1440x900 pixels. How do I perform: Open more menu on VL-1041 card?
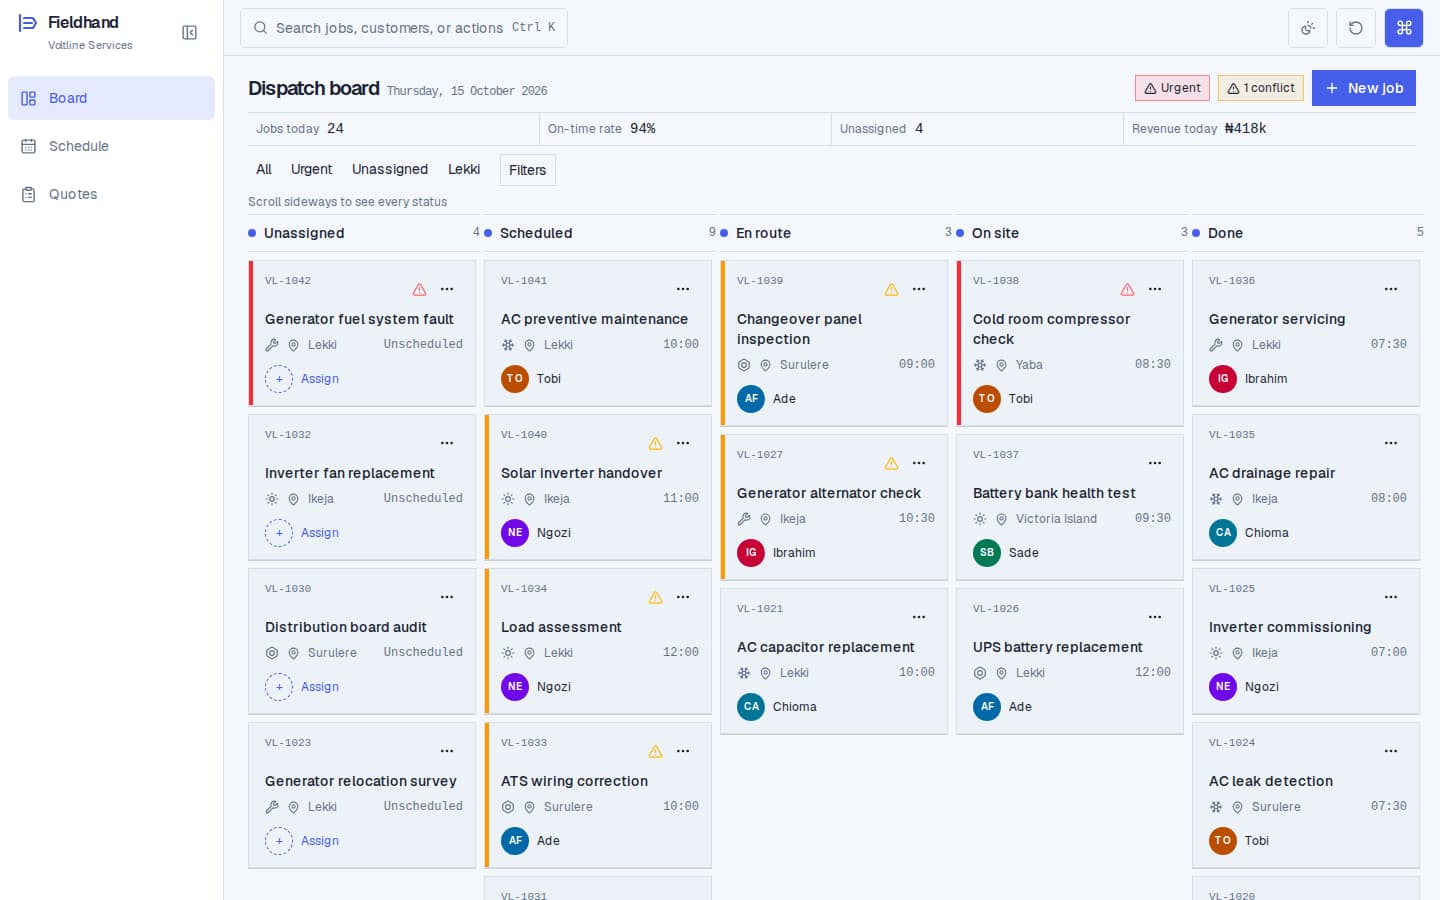click(683, 289)
